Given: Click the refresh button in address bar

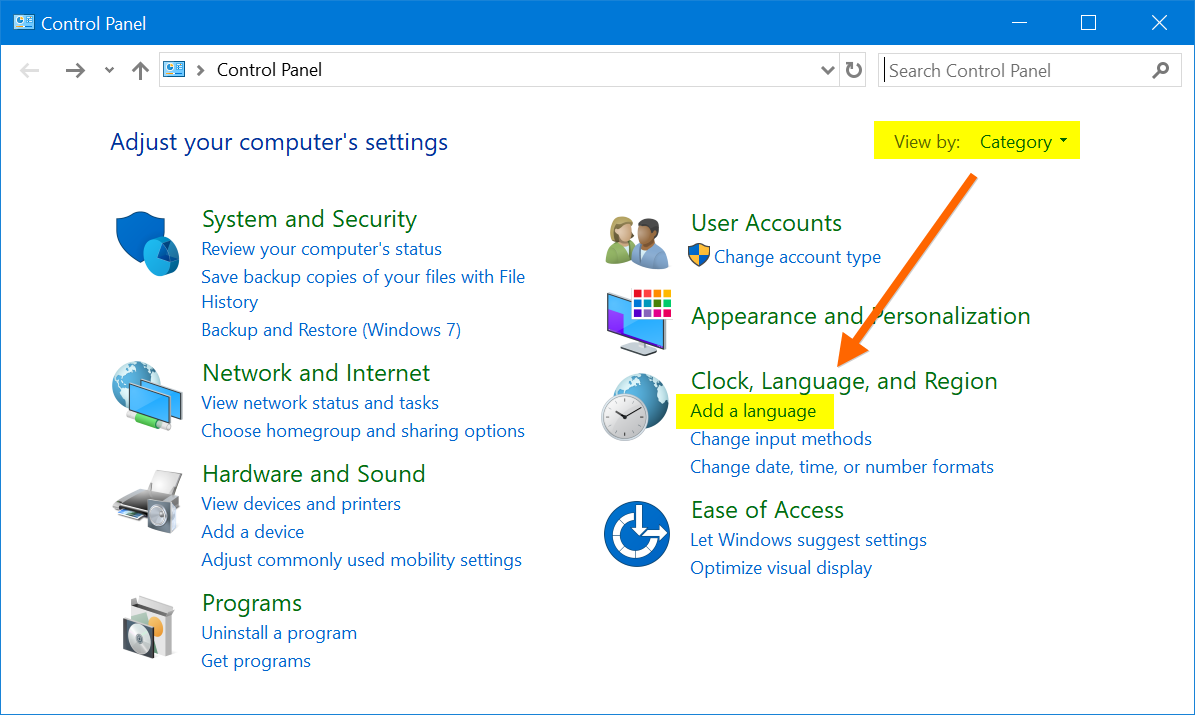Looking at the screenshot, I should pos(853,70).
